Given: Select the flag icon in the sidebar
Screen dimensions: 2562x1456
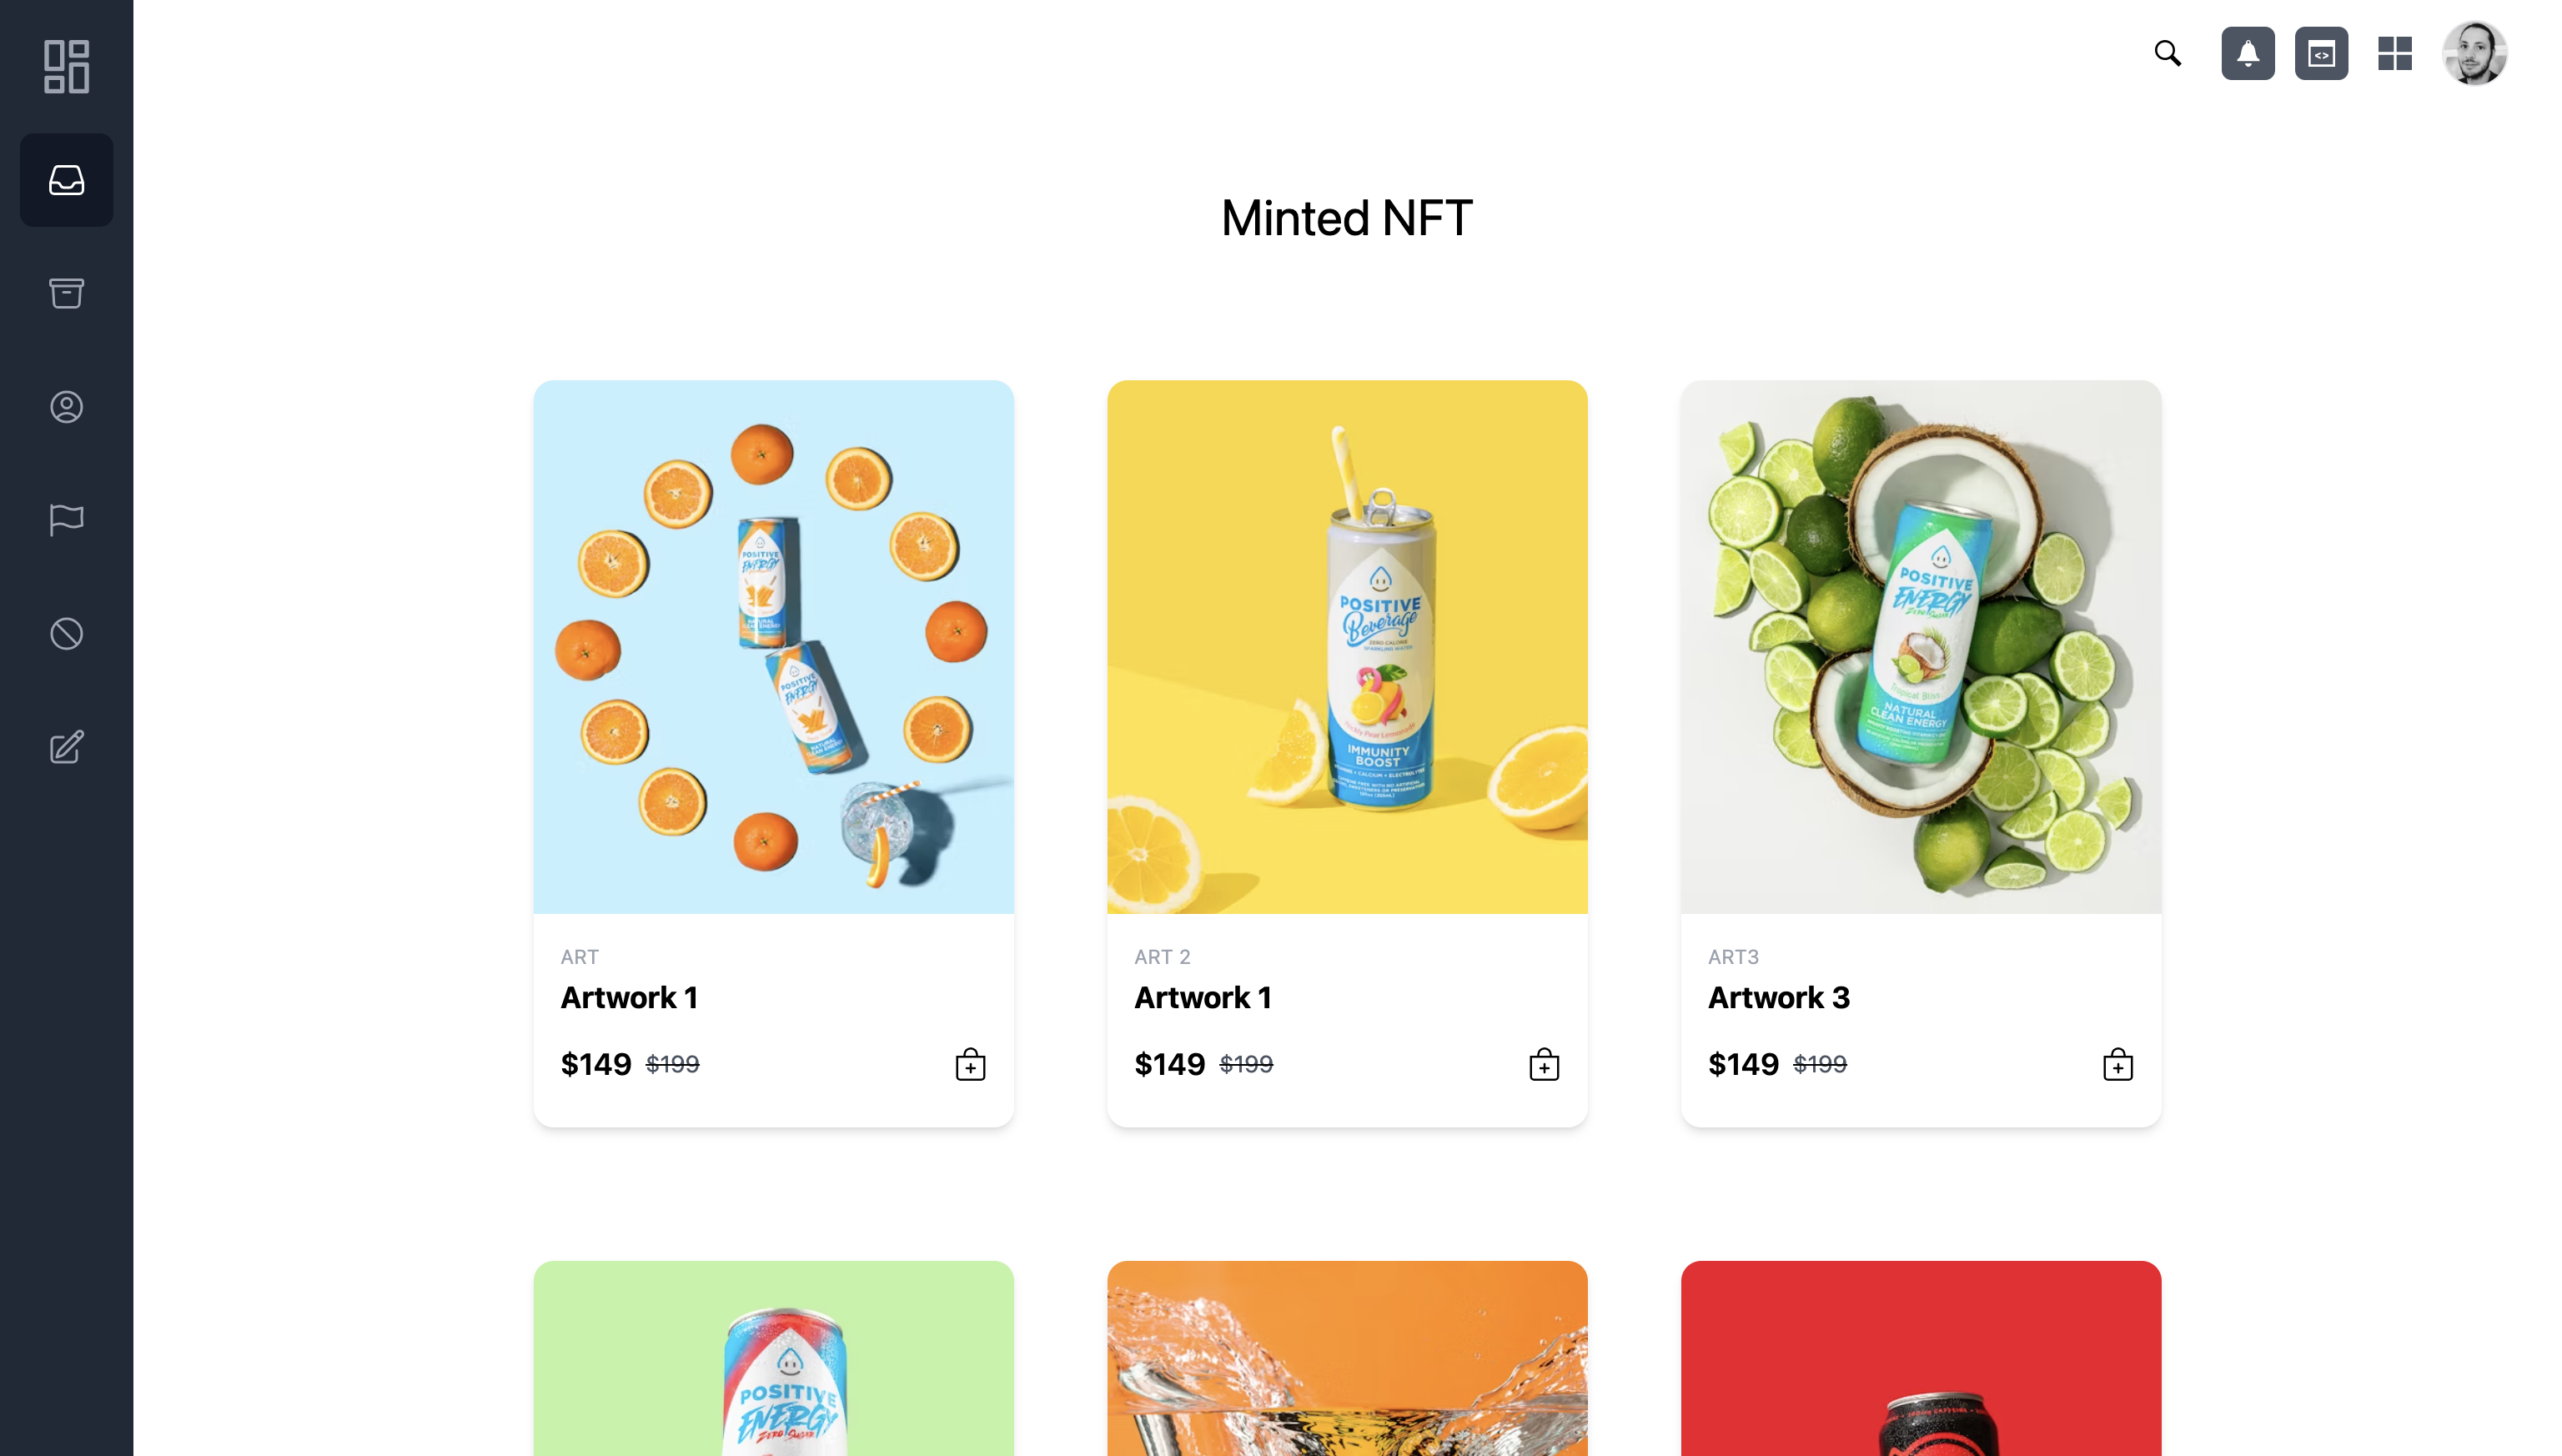Looking at the screenshot, I should 66,520.
